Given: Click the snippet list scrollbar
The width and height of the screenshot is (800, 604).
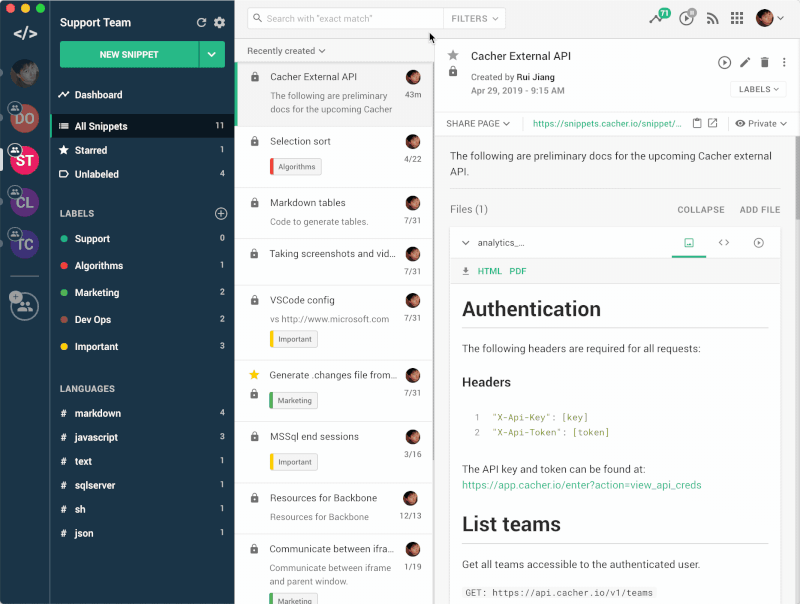Looking at the screenshot, I should [x=434, y=260].
